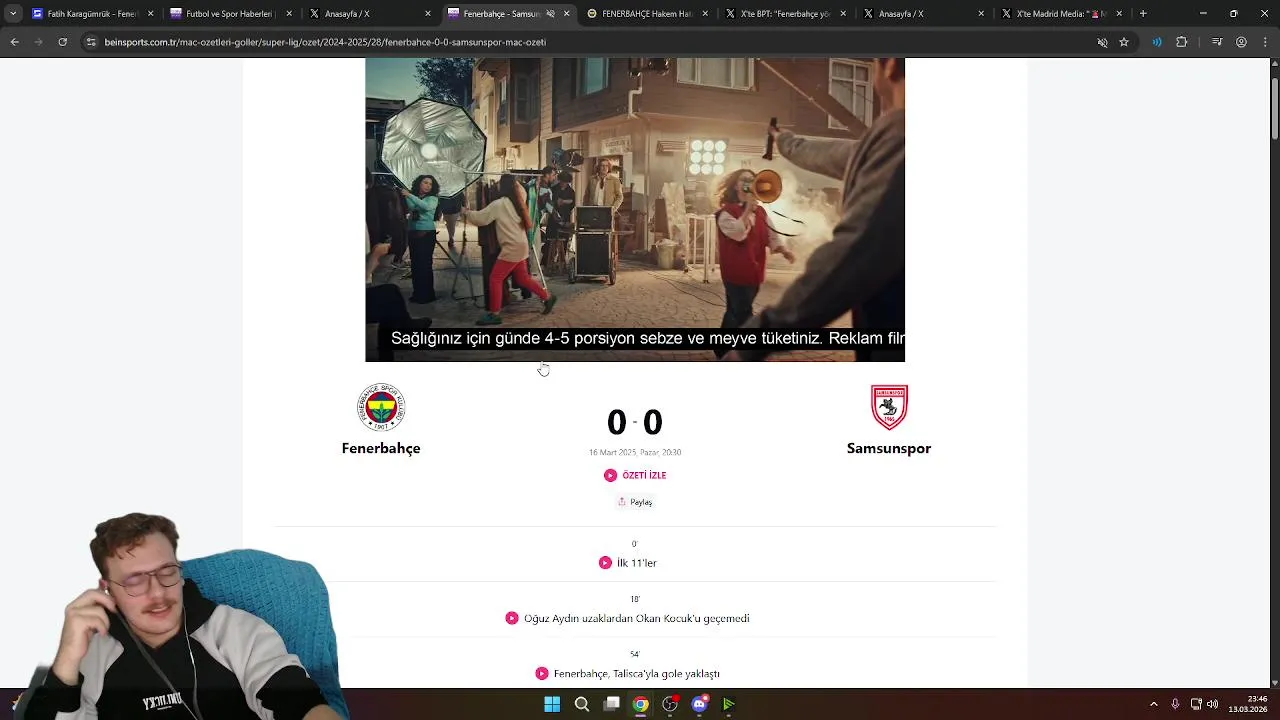View site information icon in address bar
Viewport: 1280px width, 720px height.
(x=91, y=42)
